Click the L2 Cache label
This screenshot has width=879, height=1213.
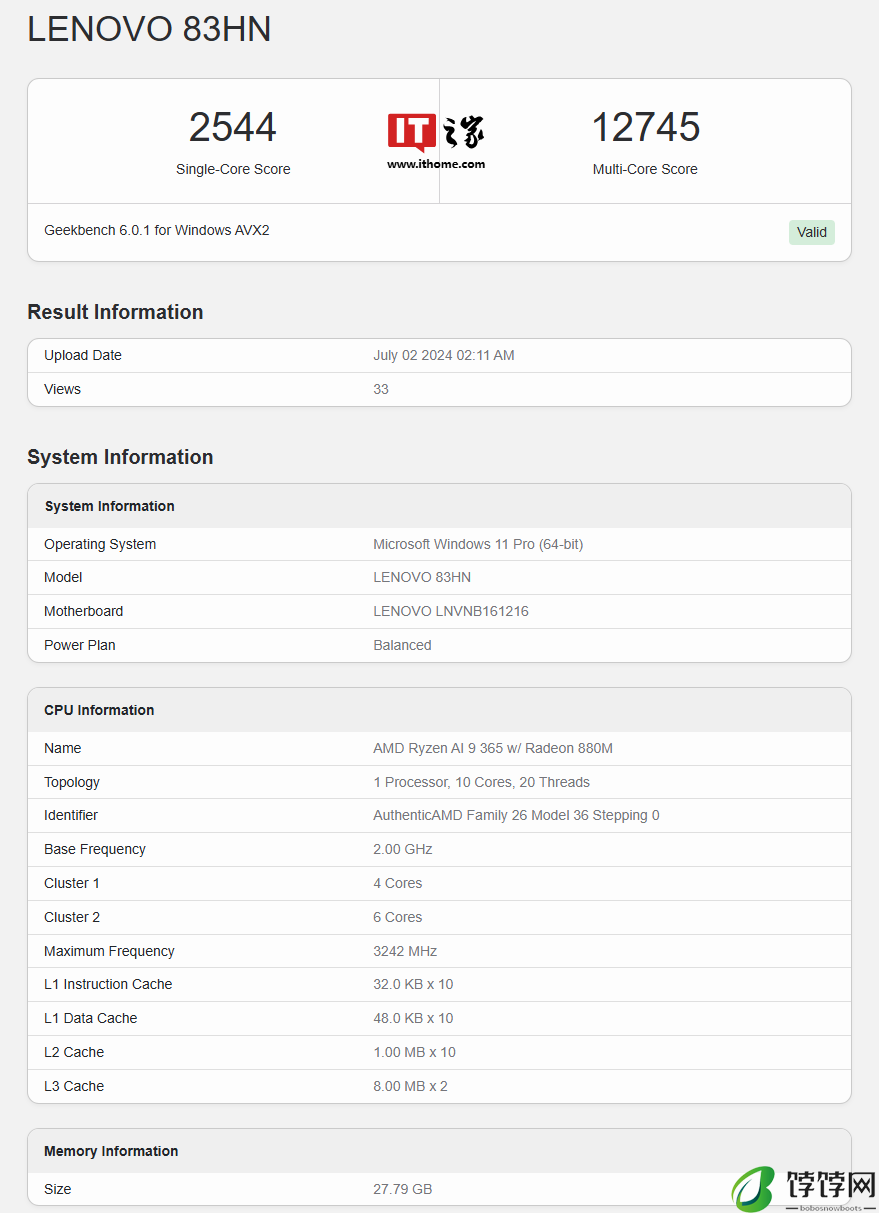point(74,1052)
